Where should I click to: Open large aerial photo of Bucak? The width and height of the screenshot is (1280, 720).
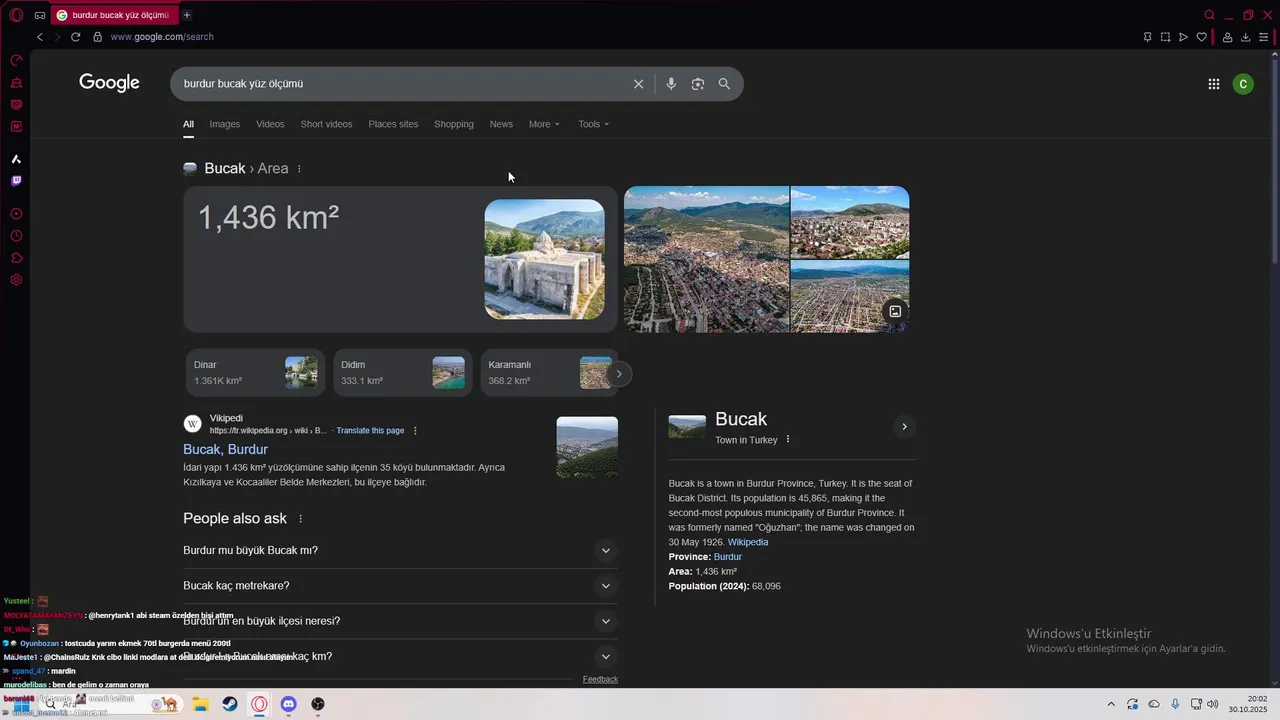706,259
